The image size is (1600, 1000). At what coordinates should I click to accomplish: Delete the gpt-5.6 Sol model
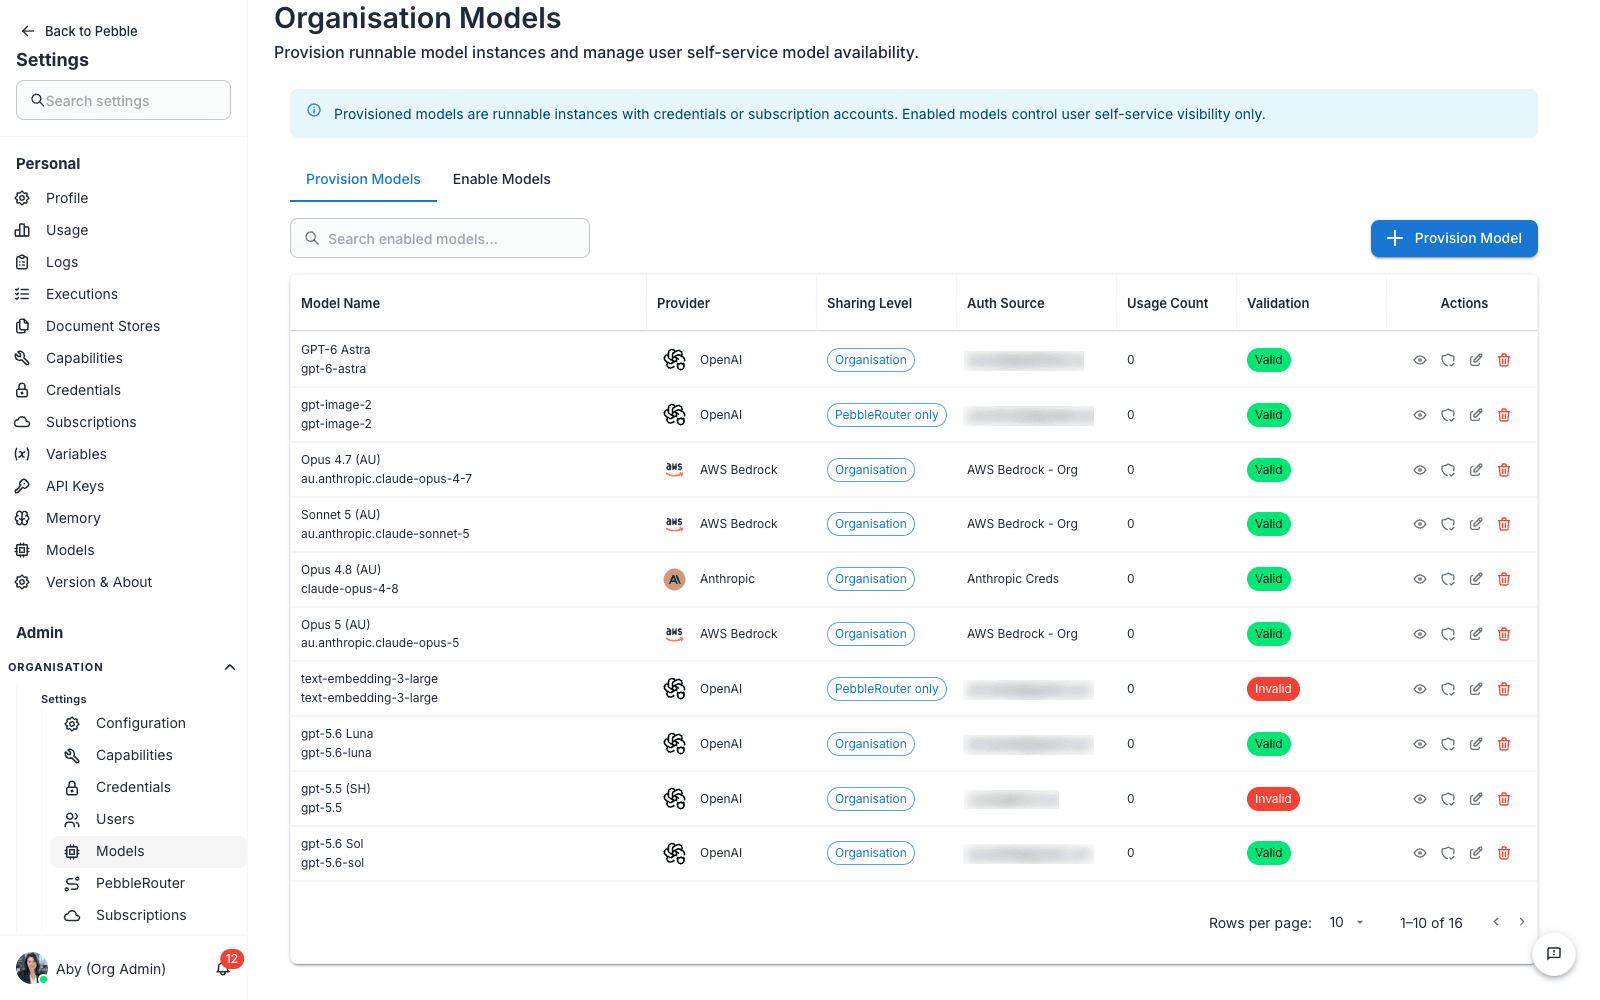pyautogui.click(x=1503, y=853)
